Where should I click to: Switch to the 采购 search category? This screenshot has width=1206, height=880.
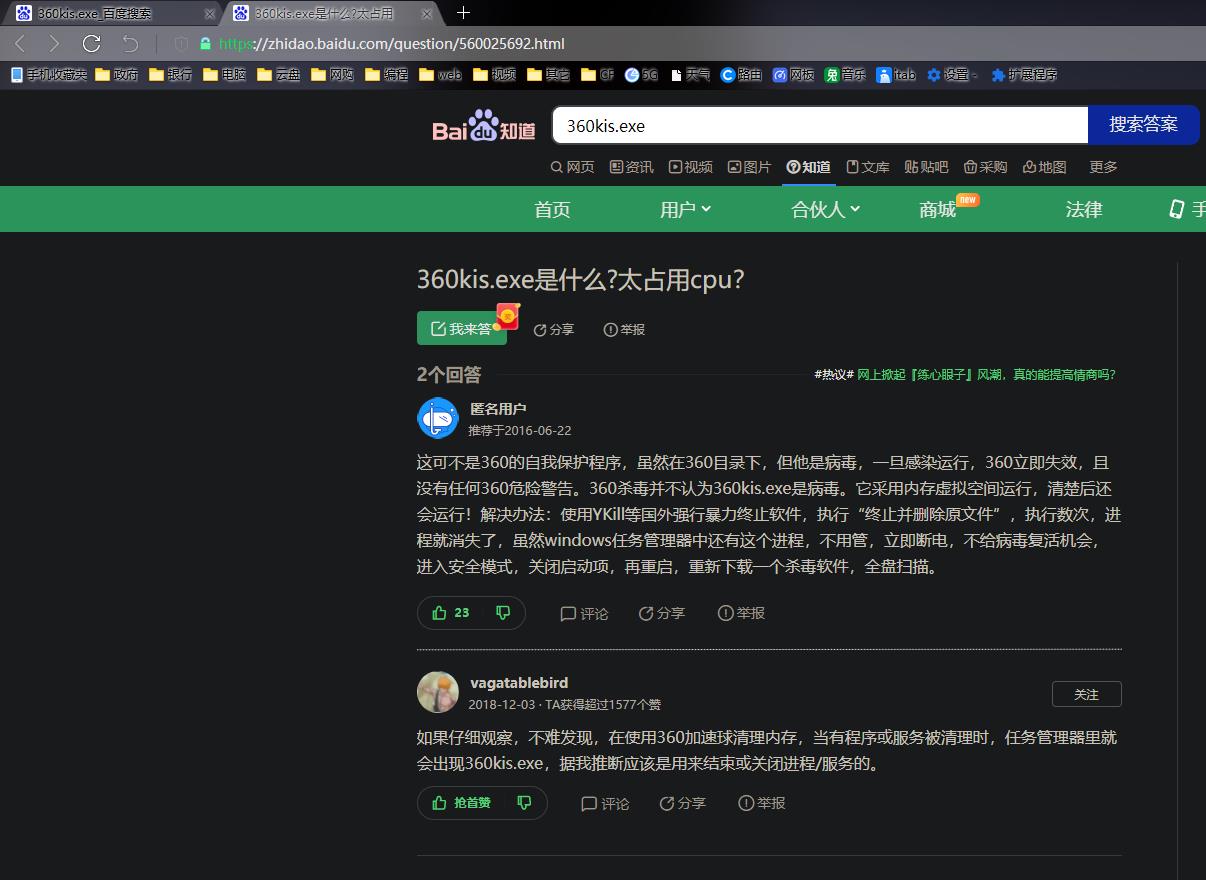[x=986, y=167]
